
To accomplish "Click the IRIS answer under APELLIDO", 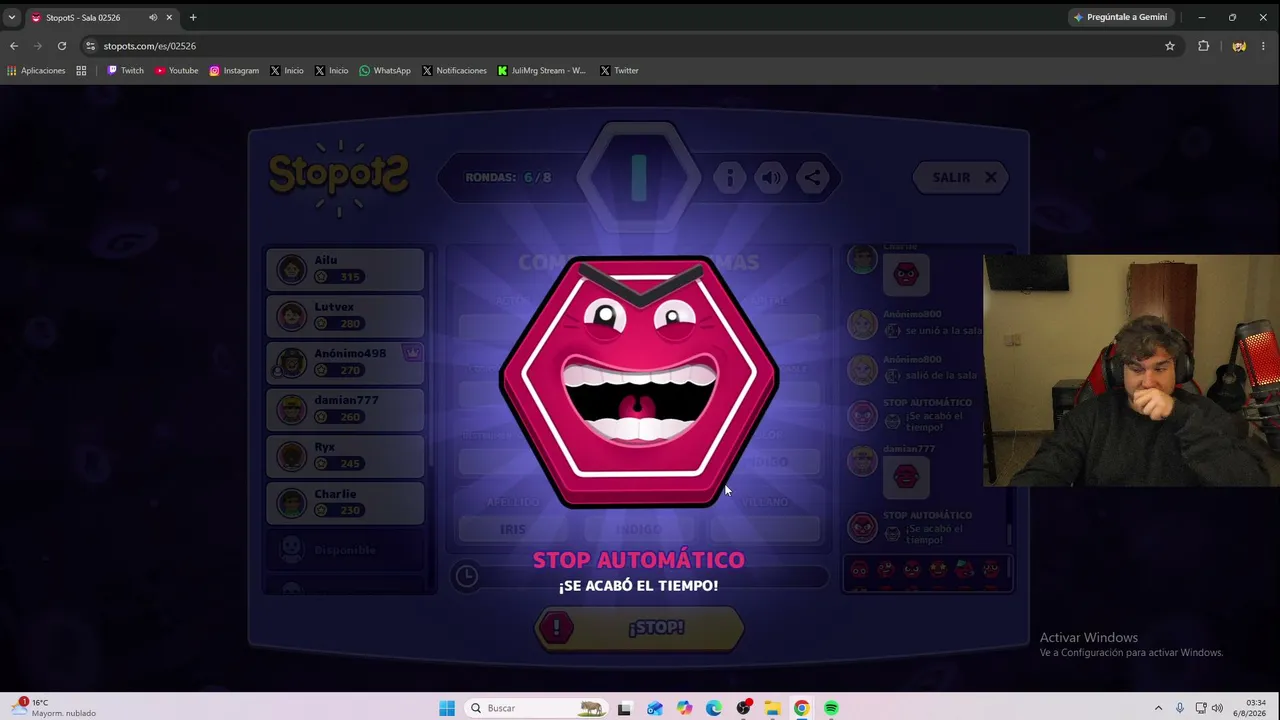I will (x=512, y=529).
